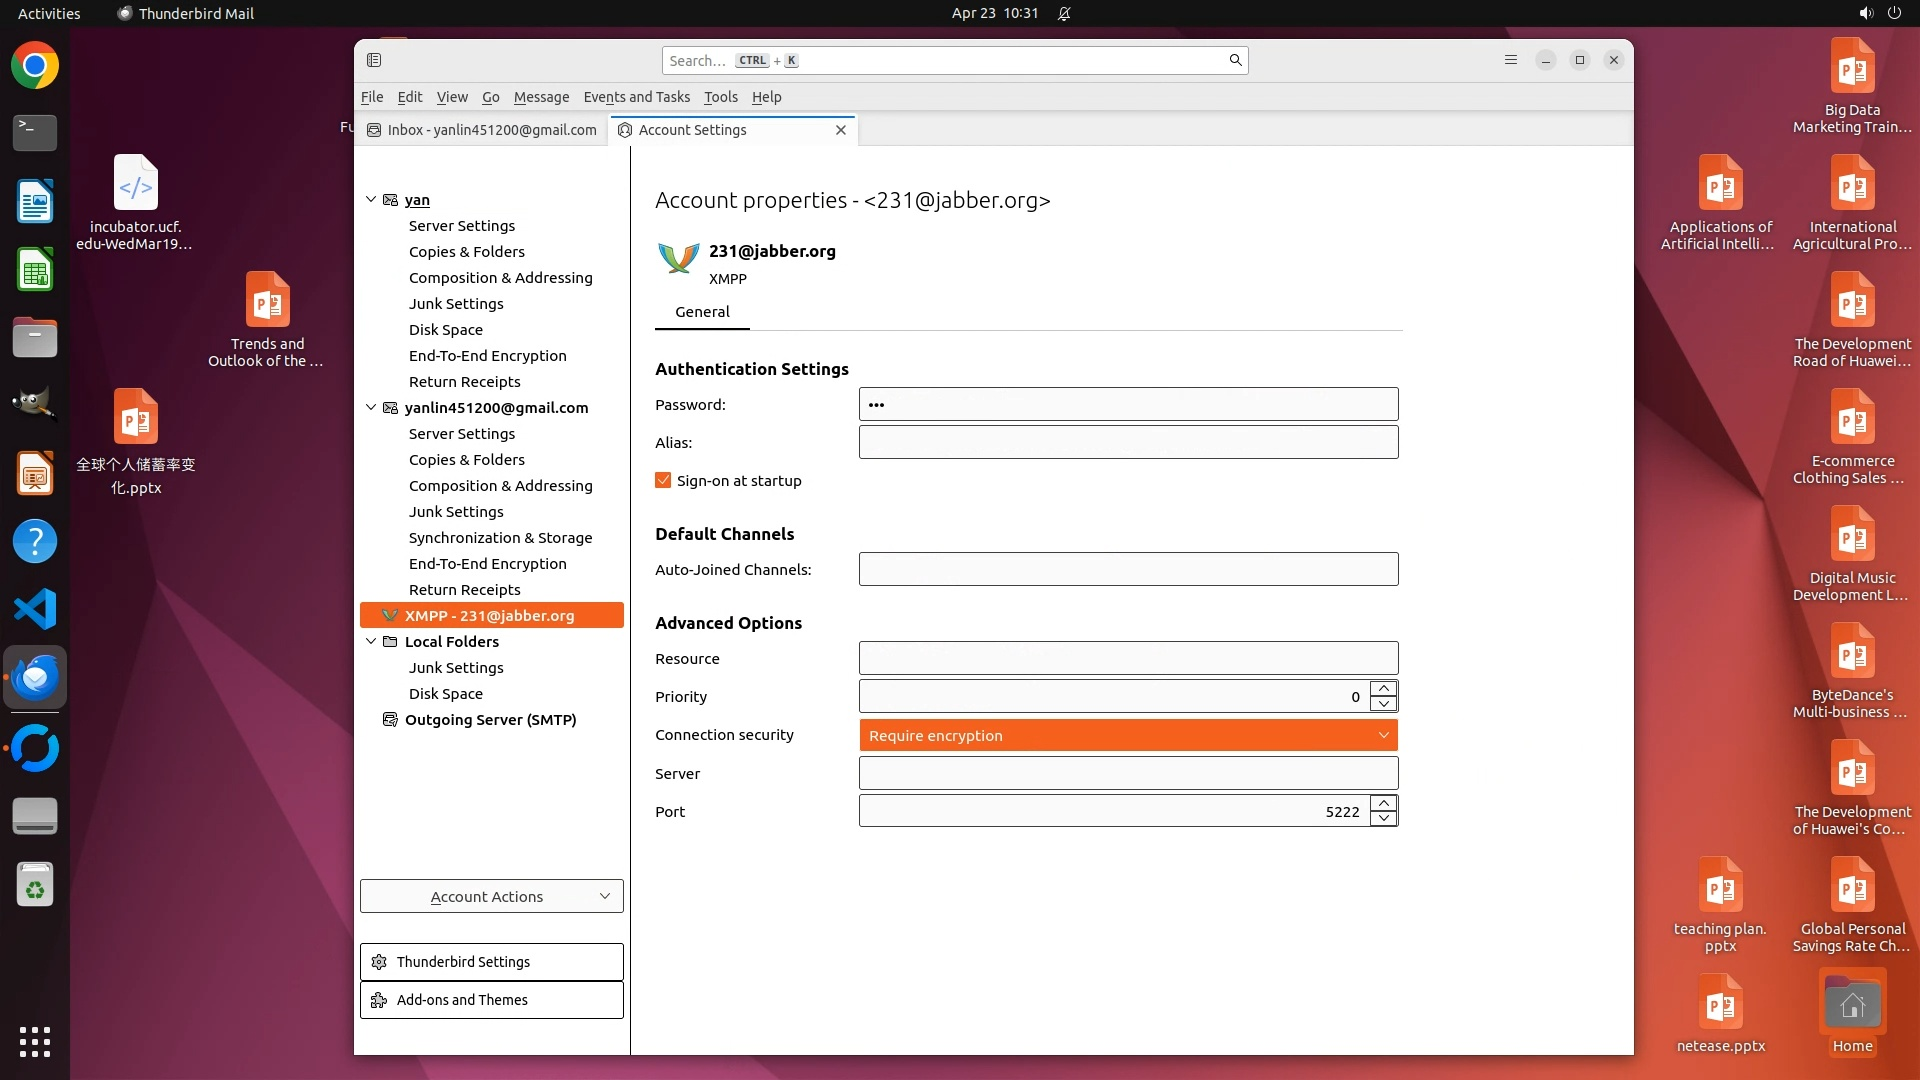The height and width of the screenshot is (1080, 1920).
Task: Open Connection security dropdown
Action: pyautogui.click(x=1128, y=735)
